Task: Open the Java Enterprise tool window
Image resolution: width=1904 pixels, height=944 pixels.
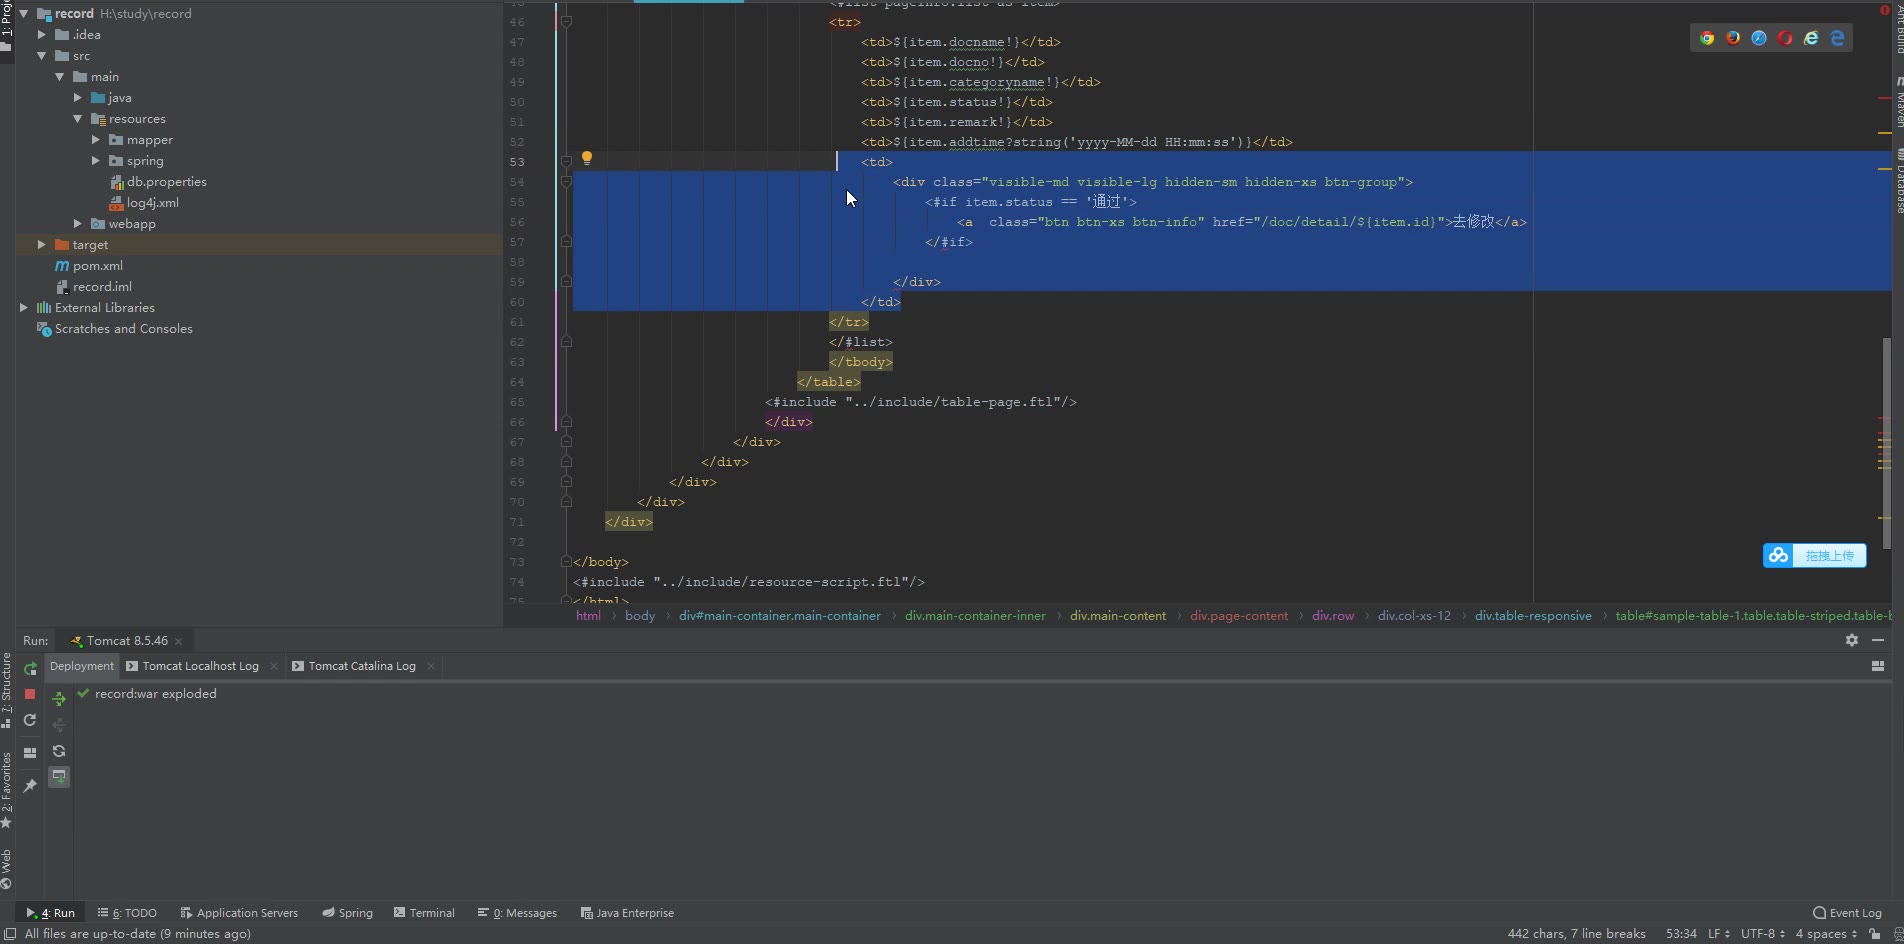Action: (627, 913)
